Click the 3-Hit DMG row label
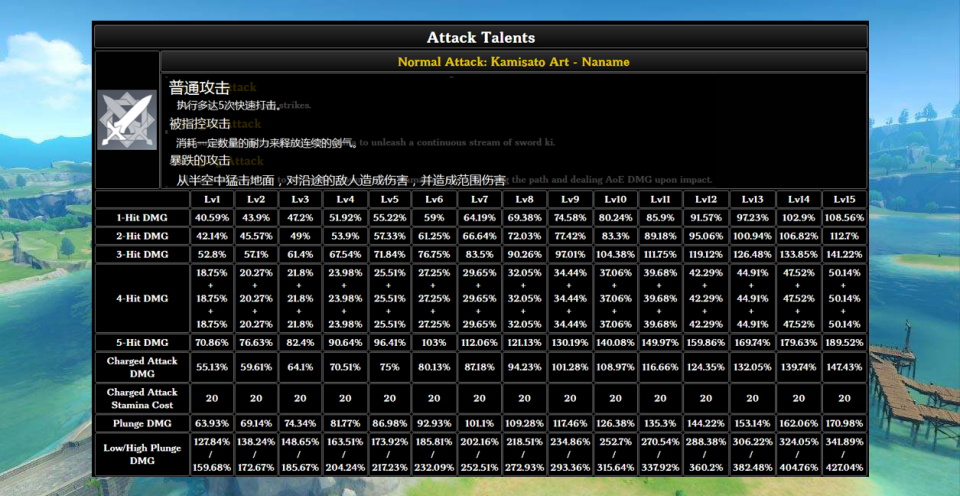This screenshot has width=960, height=496. click(x=142, y=254)
